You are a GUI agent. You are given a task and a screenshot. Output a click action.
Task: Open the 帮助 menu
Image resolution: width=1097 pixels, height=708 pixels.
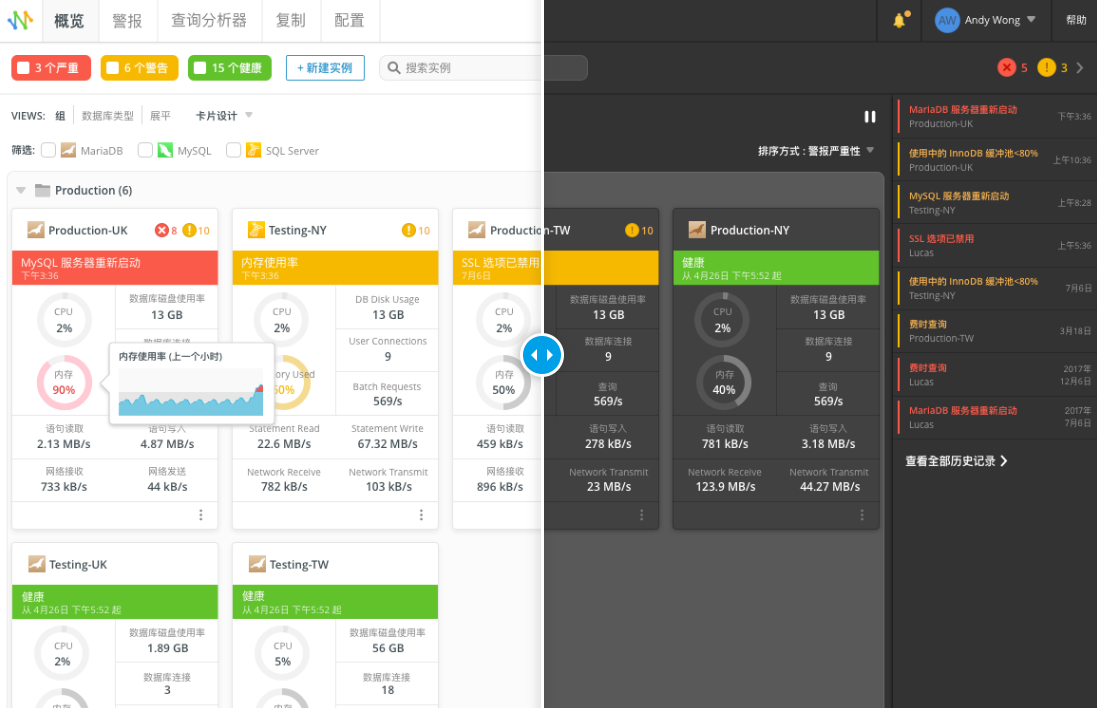click(x=1076, y=20)
